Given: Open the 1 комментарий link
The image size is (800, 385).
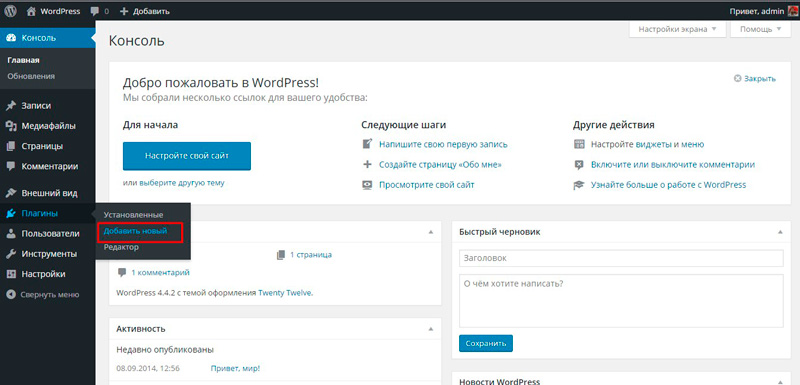Looking at the screenshot, I should (x=160, y=273).
